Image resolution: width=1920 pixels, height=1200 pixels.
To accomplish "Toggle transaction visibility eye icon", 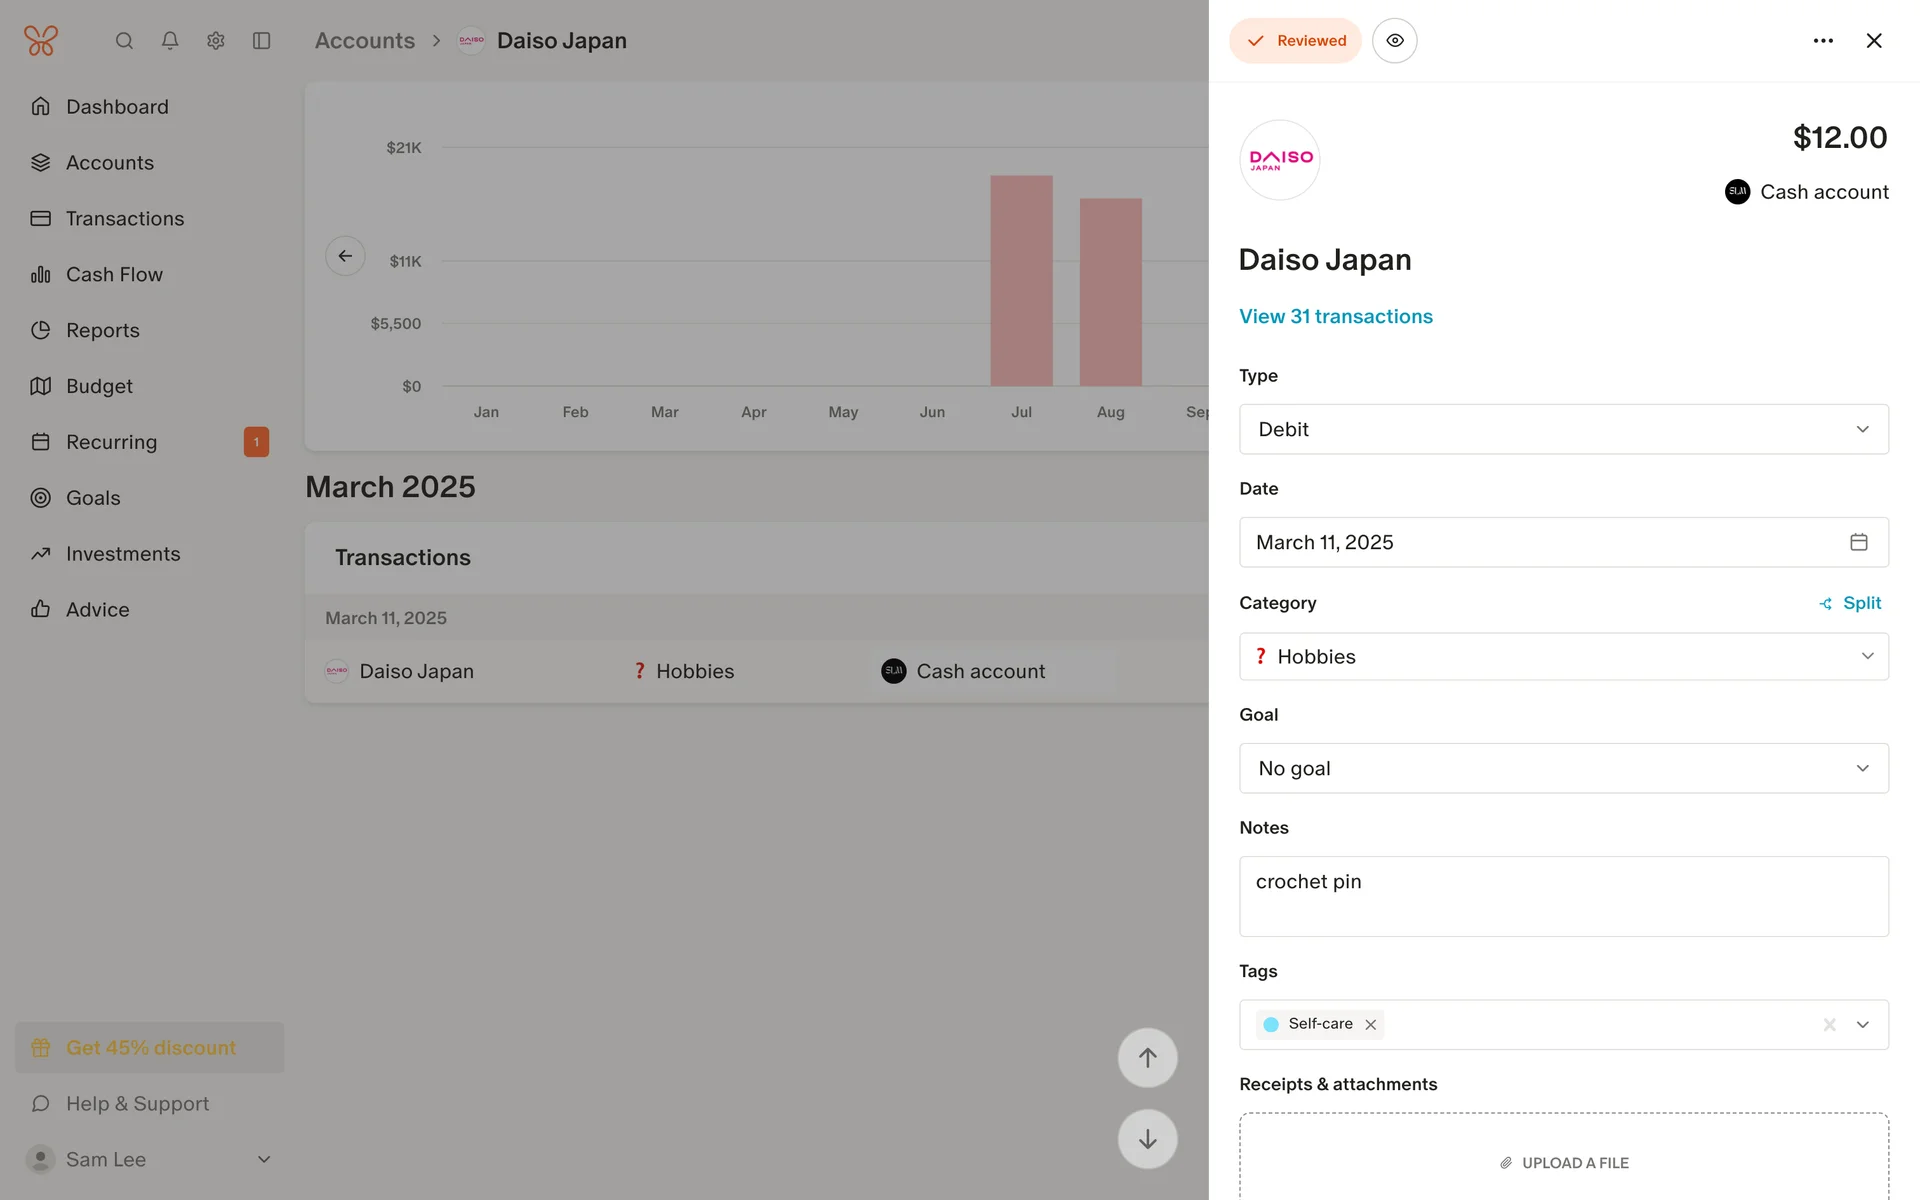I will click(x=1394, y=41).
